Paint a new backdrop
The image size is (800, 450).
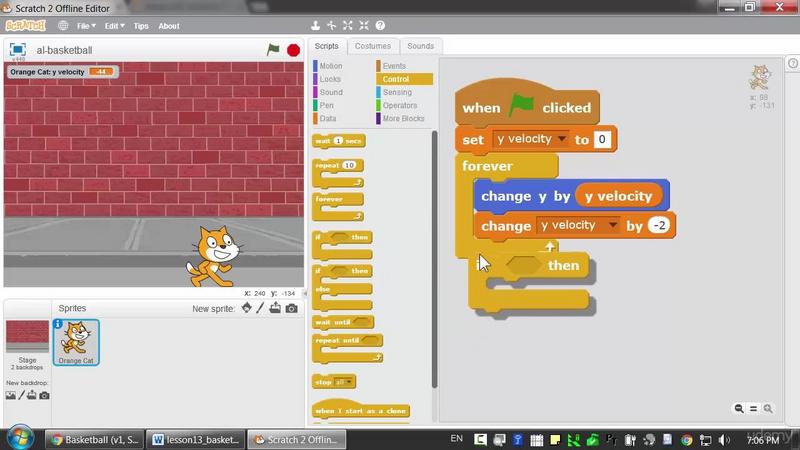[x=21, y=395]
